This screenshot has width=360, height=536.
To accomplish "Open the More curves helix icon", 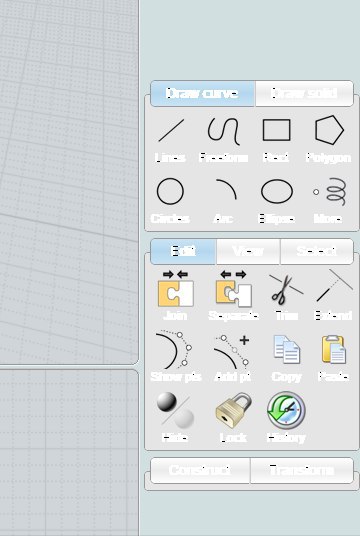I will click(x=330, y=192).
